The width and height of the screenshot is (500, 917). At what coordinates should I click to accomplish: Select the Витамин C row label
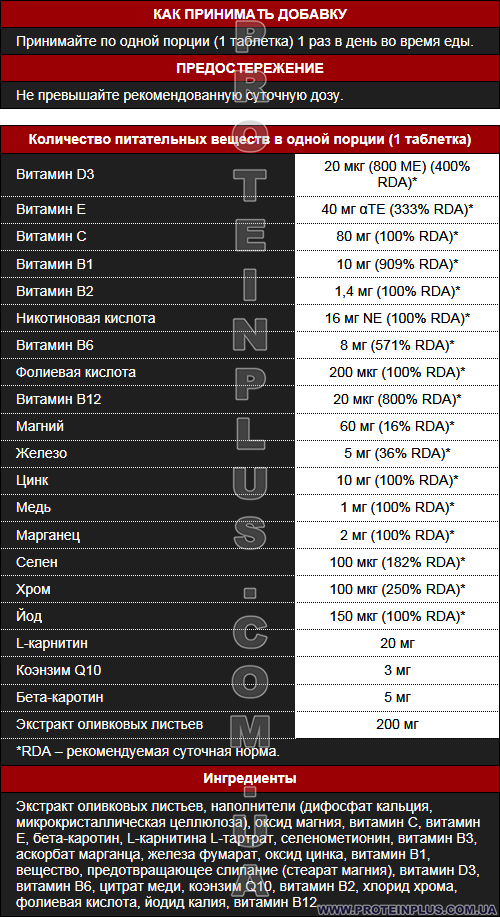point(51,236)
